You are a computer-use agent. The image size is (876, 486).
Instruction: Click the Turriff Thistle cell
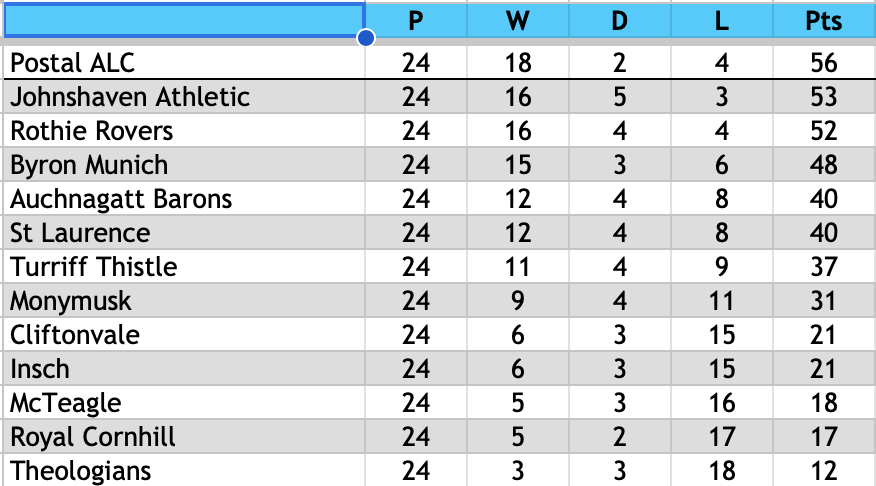point(184,267)
